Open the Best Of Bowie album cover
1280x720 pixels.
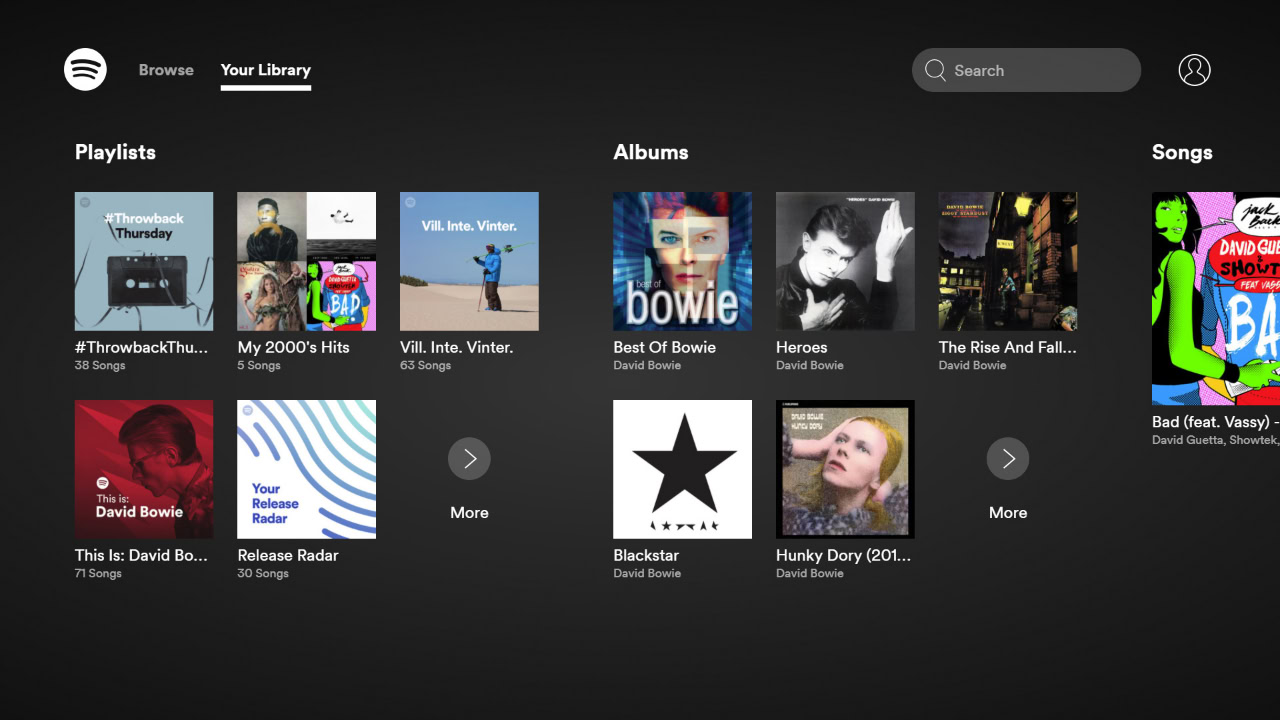pos(682,261)
